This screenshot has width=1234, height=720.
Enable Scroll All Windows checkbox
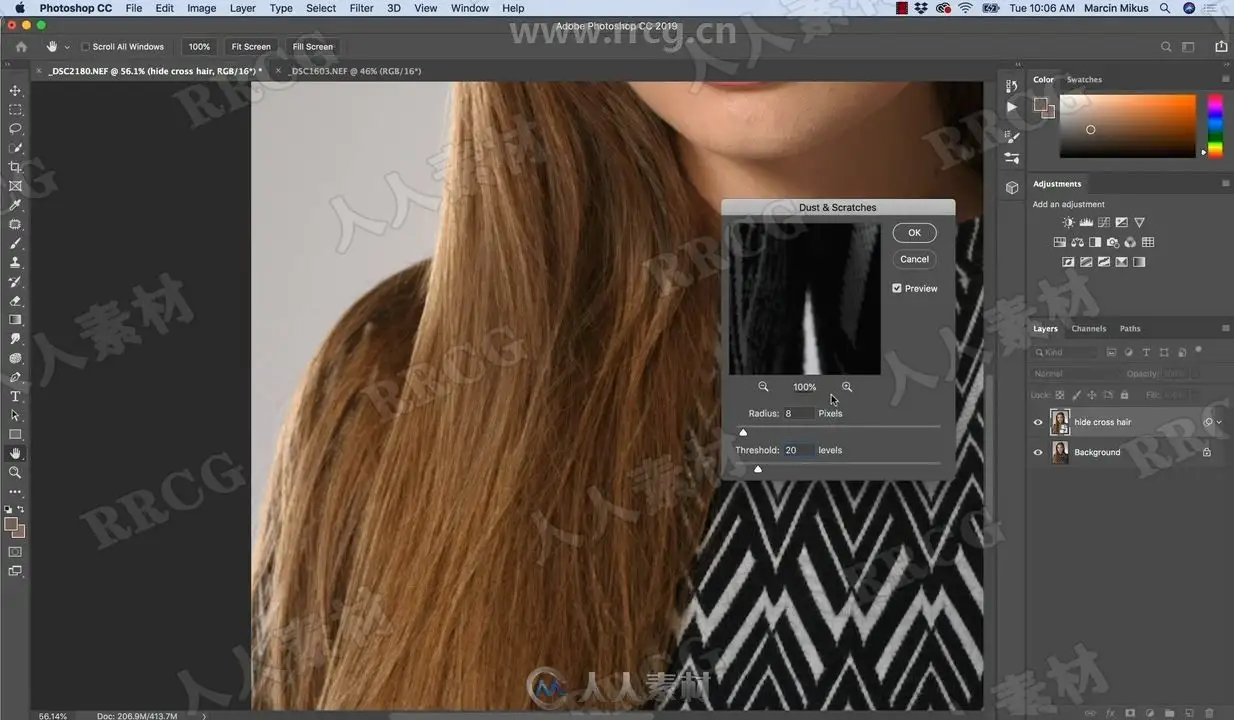[85, 47]
